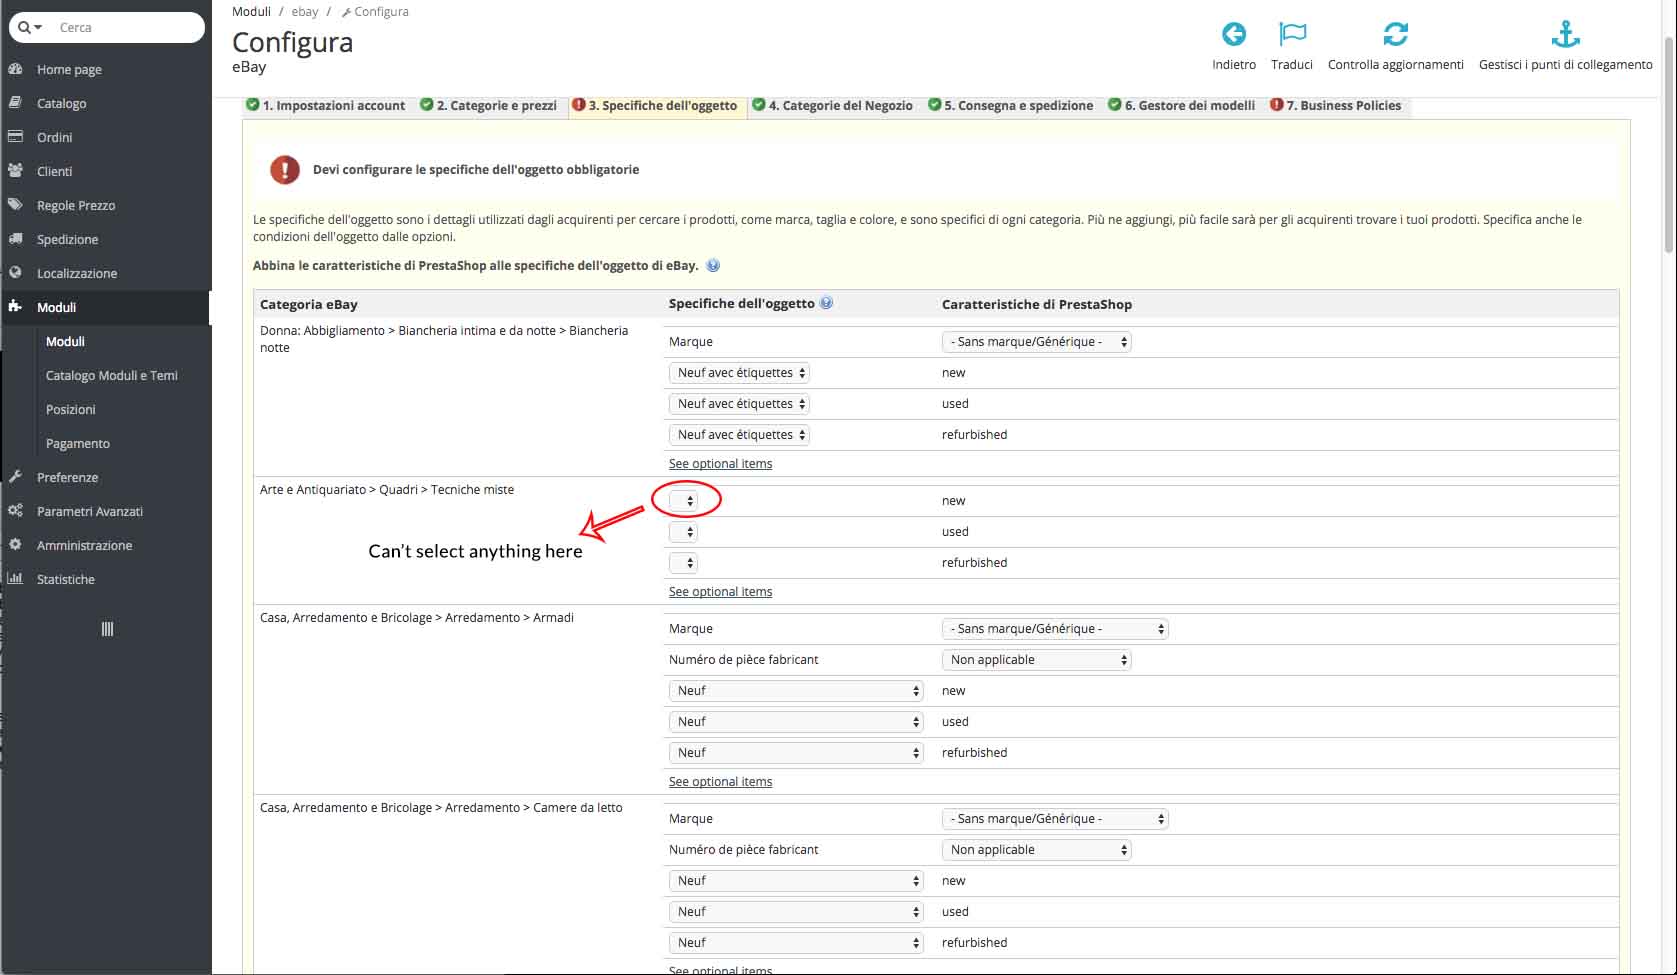Open Neuf dropdown for Camere da letto 'new' row
Screen dimensions: 1677x975
coord(796,881)
